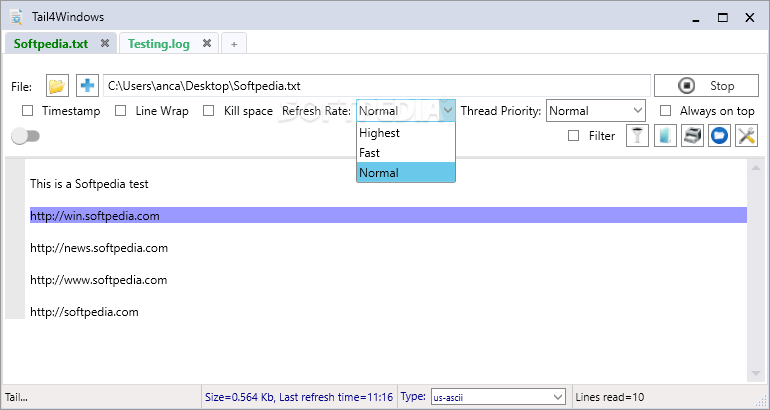The height and width of the screenshot is (410, 770).
Task: Check the Always on top option
Action: click(665, 111)
